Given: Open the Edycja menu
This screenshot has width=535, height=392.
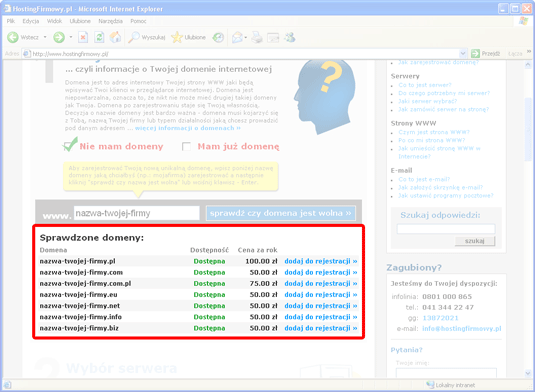Looking at the screenshot, I should pos(31,21).
